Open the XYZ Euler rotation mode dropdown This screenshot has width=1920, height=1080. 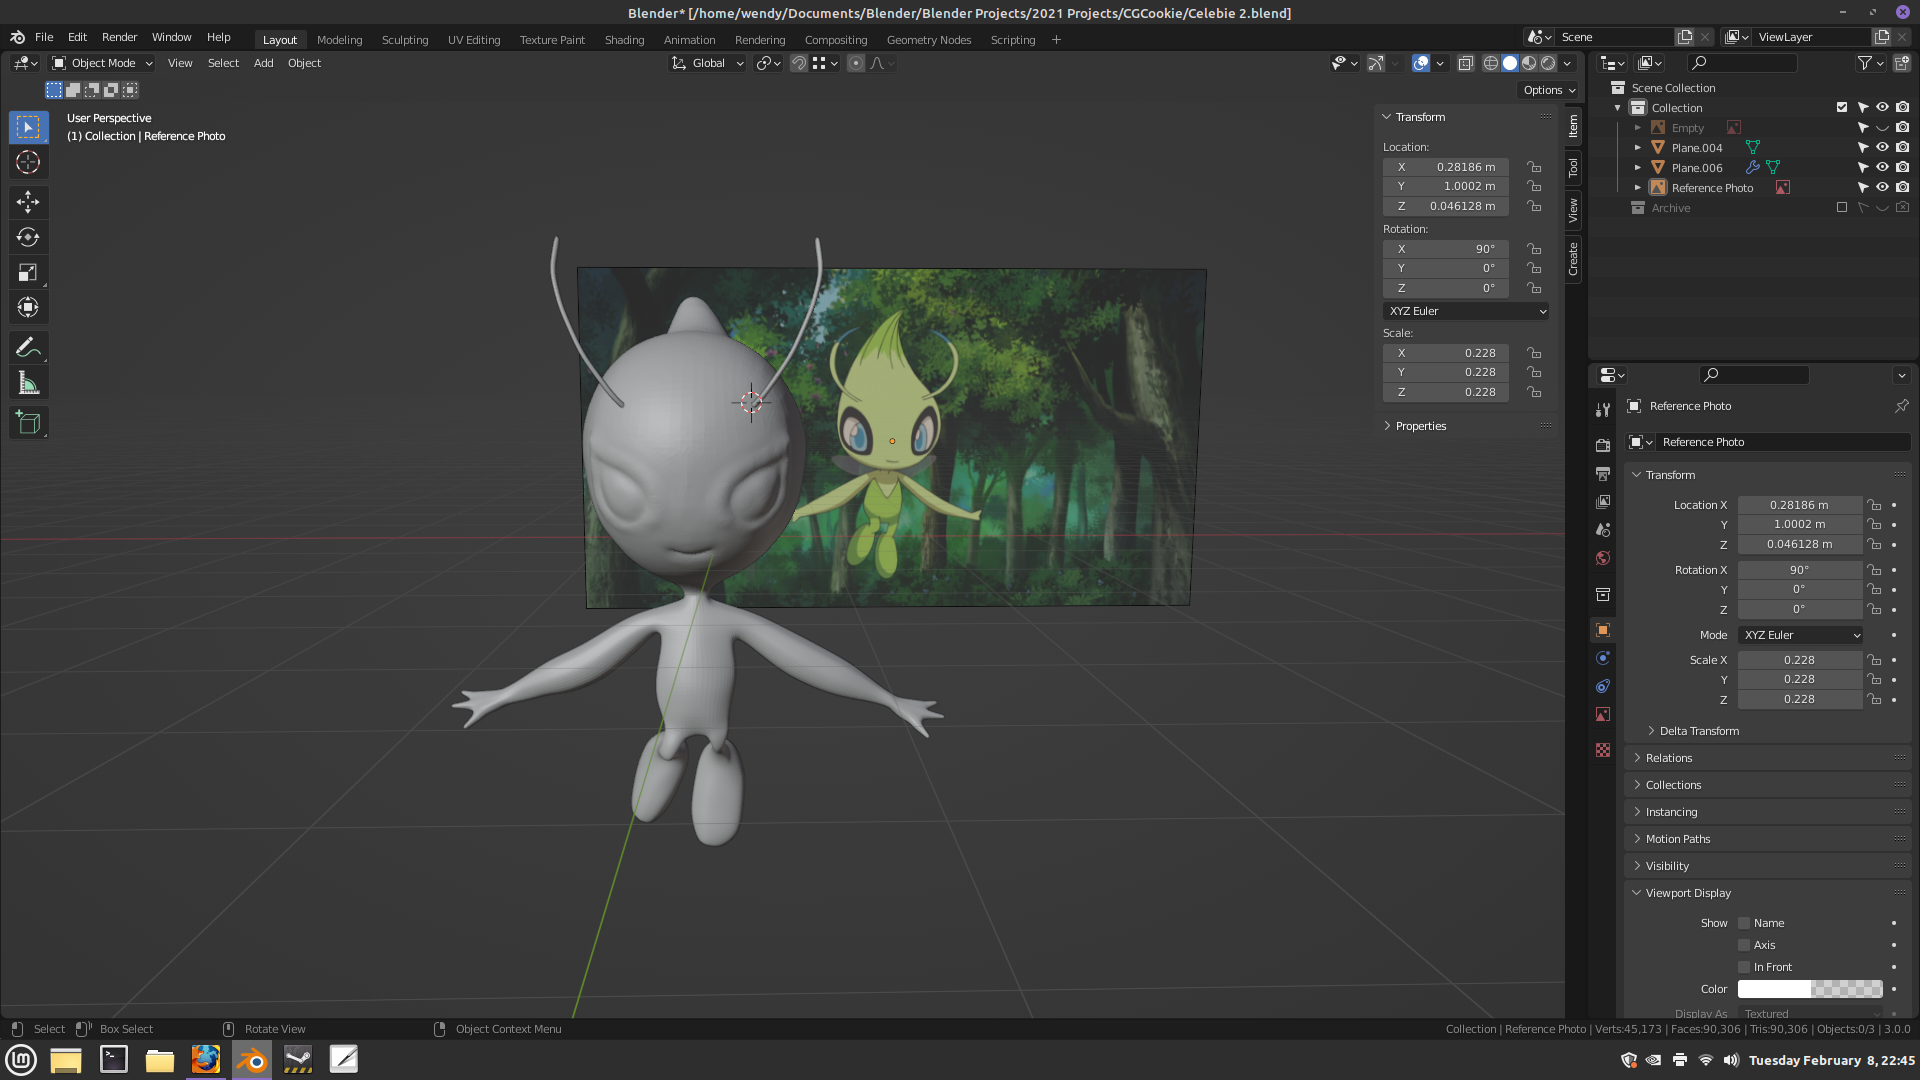click(1466, 311)
